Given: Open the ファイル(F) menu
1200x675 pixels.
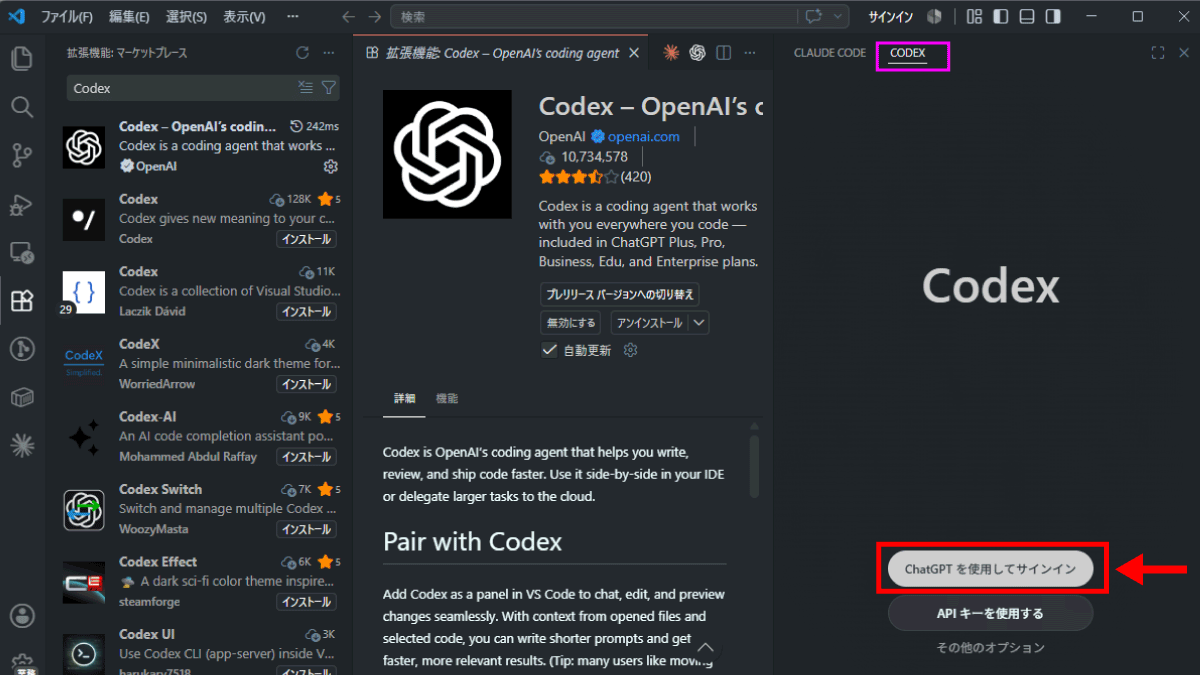Looking at the screenshot, I should [x=68, y=17].
